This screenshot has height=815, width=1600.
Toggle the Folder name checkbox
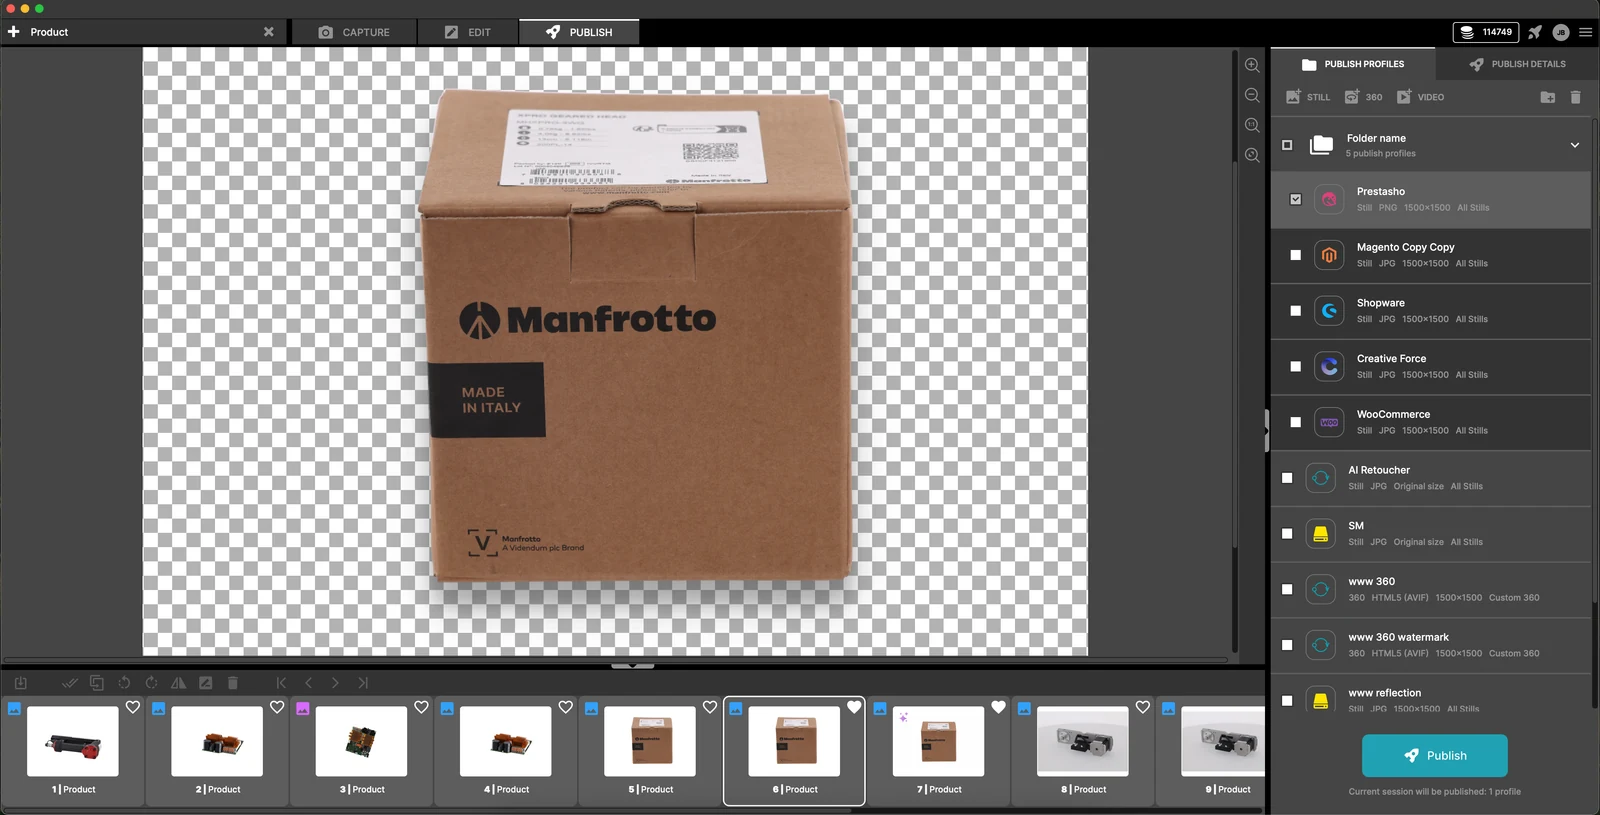tap(1287, 145)
